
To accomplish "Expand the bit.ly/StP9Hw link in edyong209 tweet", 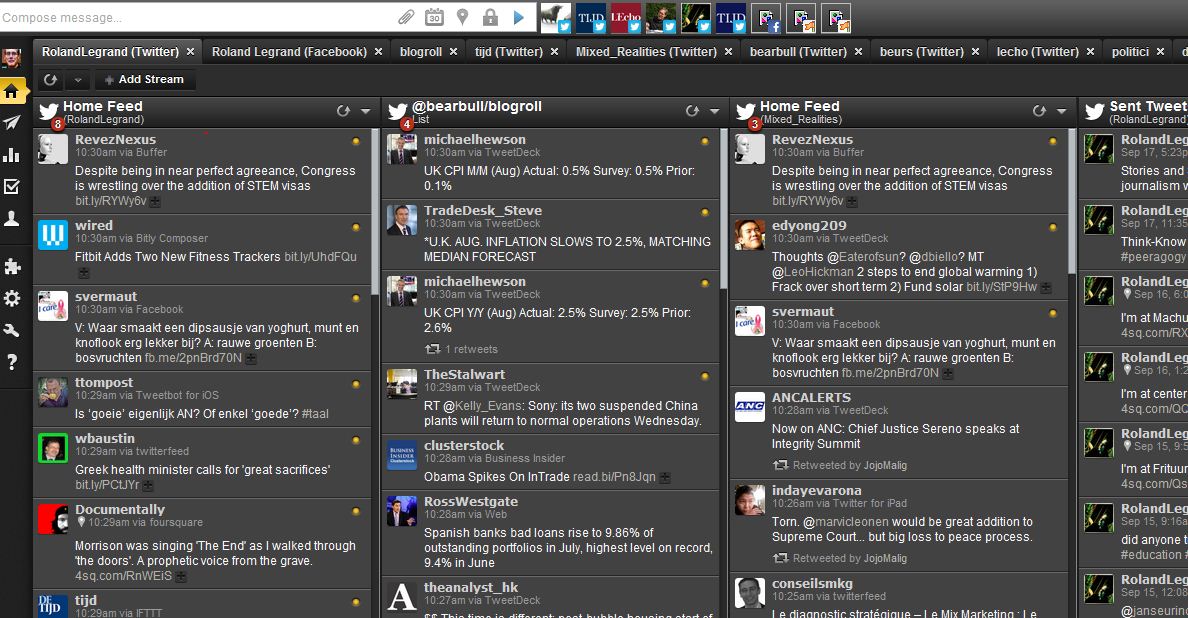I will 1046,287.
